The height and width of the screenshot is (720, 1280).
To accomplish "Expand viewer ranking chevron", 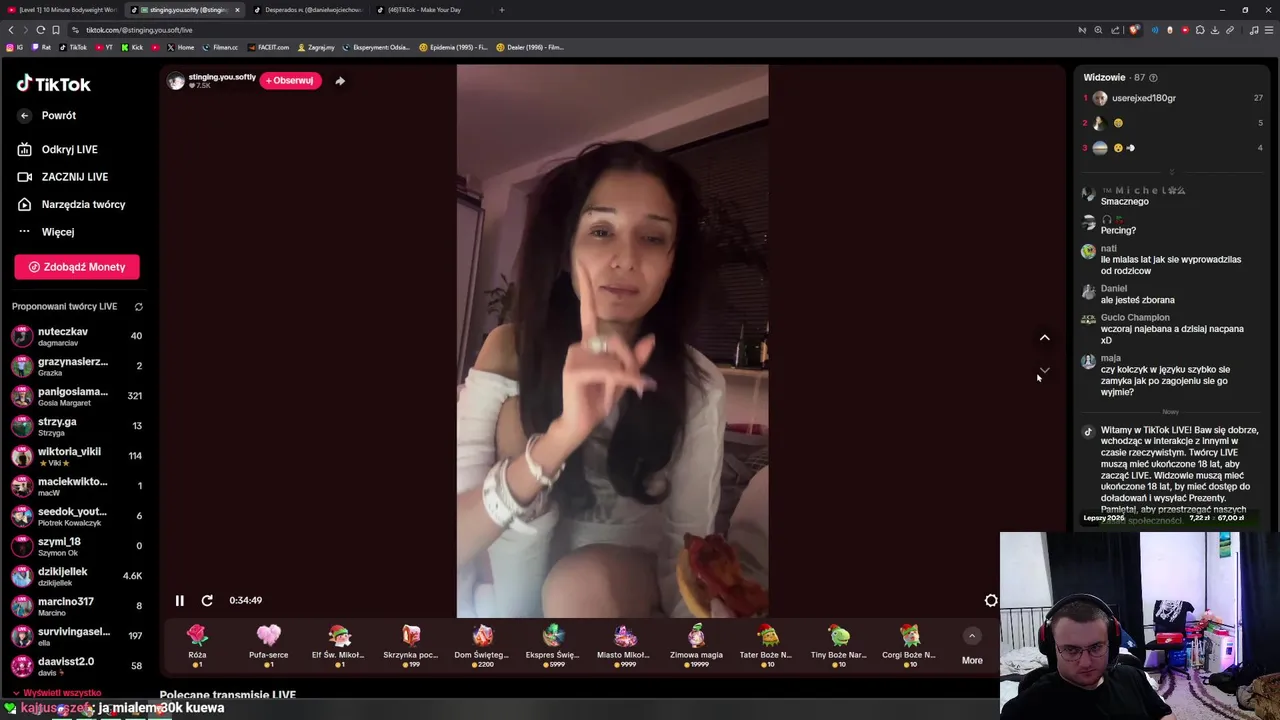I will coord(1172,172).
